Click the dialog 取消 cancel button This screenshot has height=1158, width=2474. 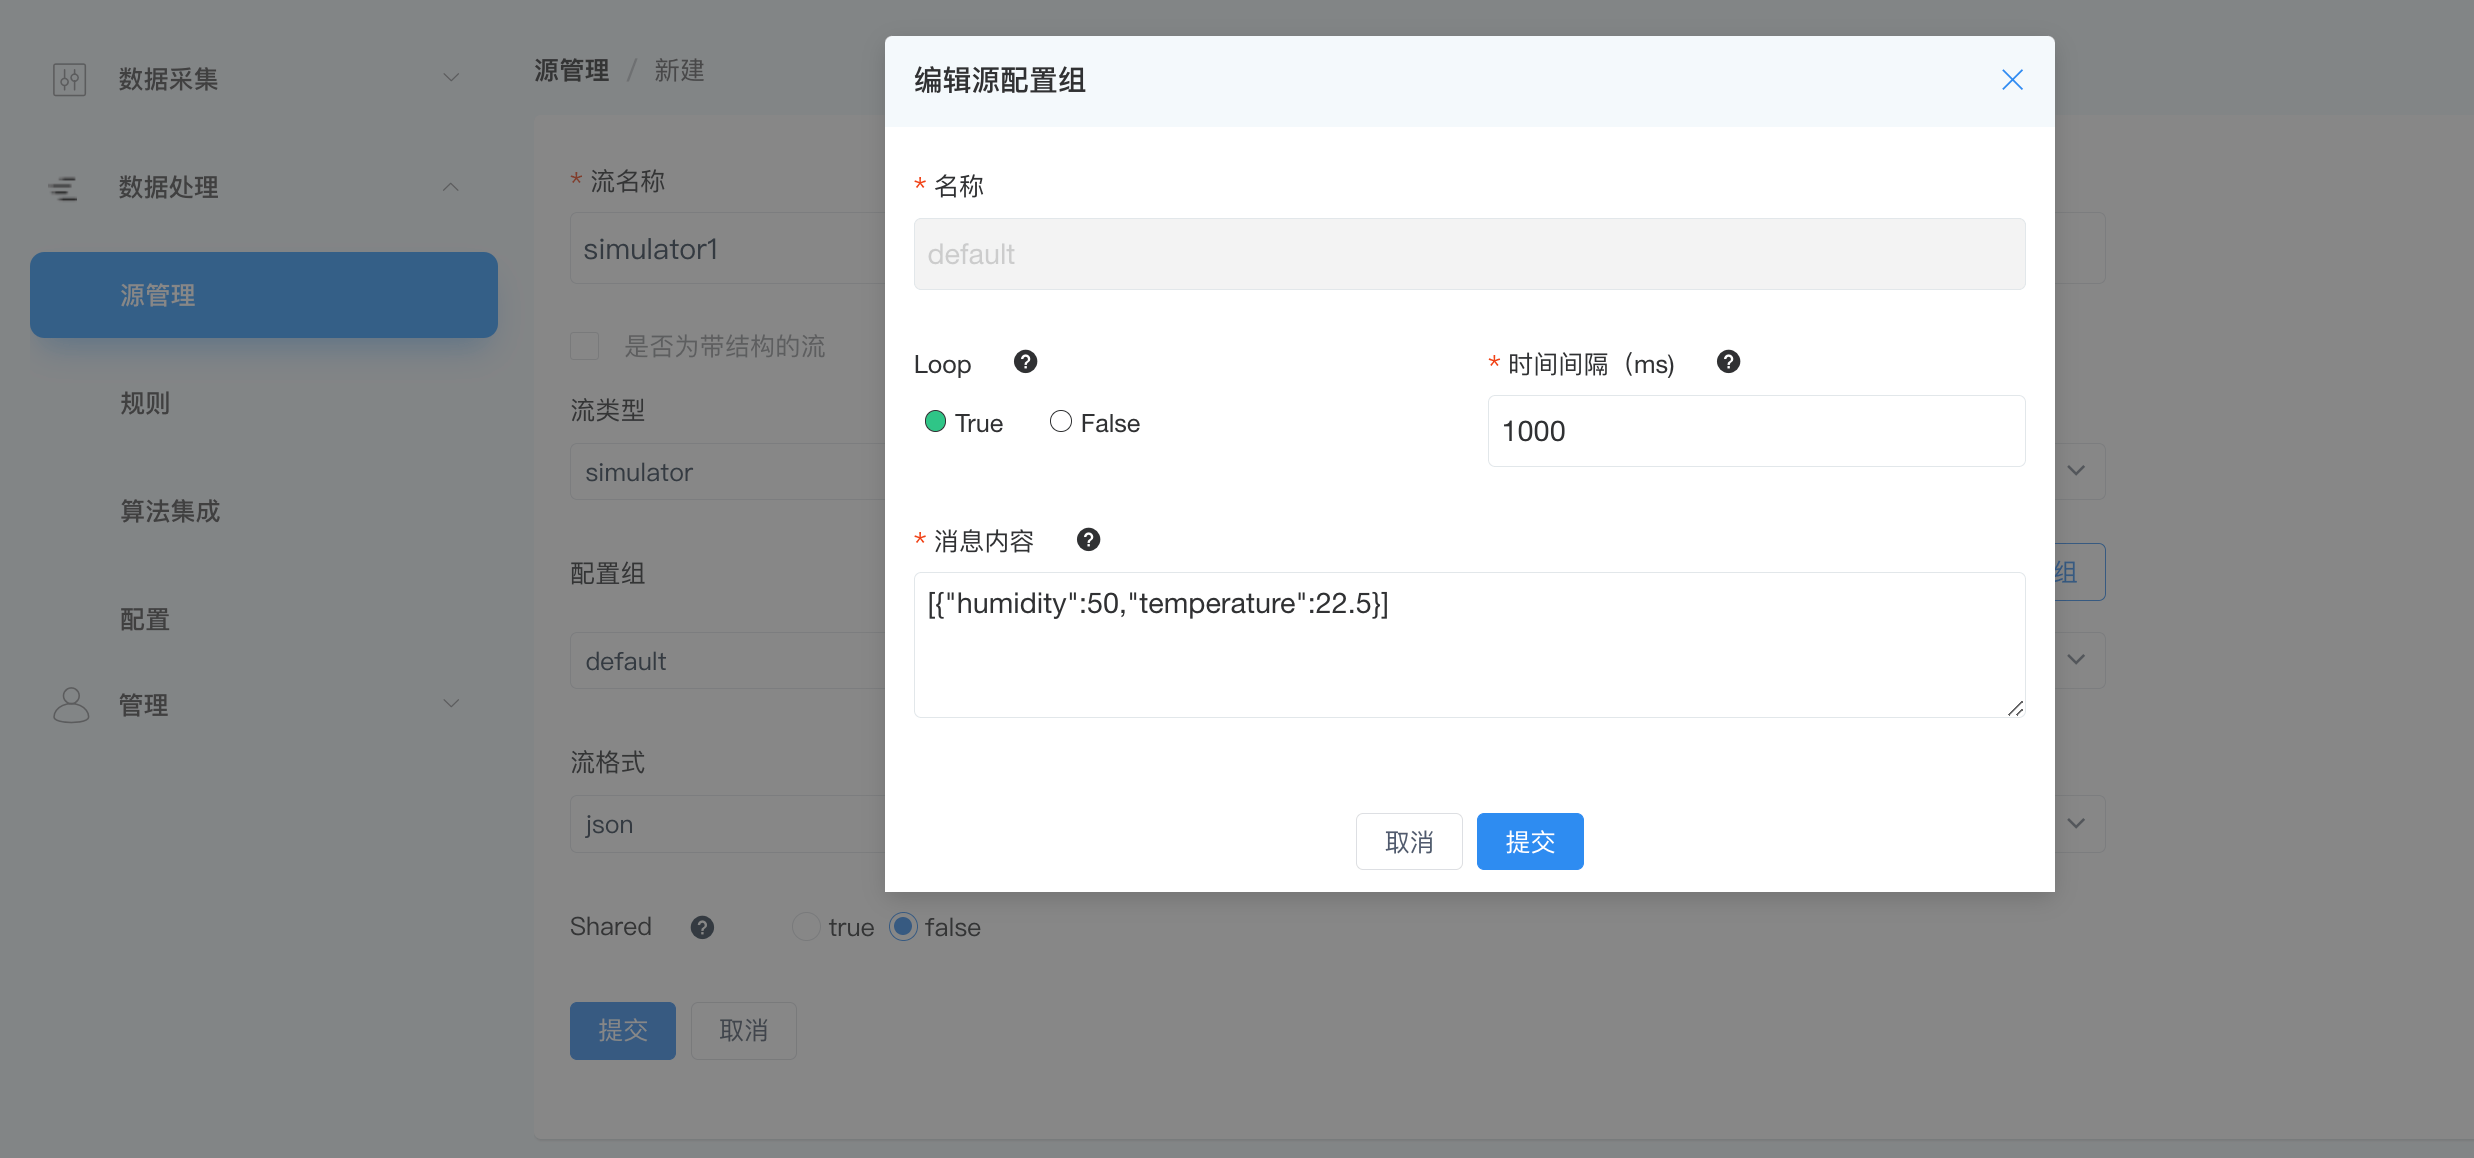coord(1408,842)
